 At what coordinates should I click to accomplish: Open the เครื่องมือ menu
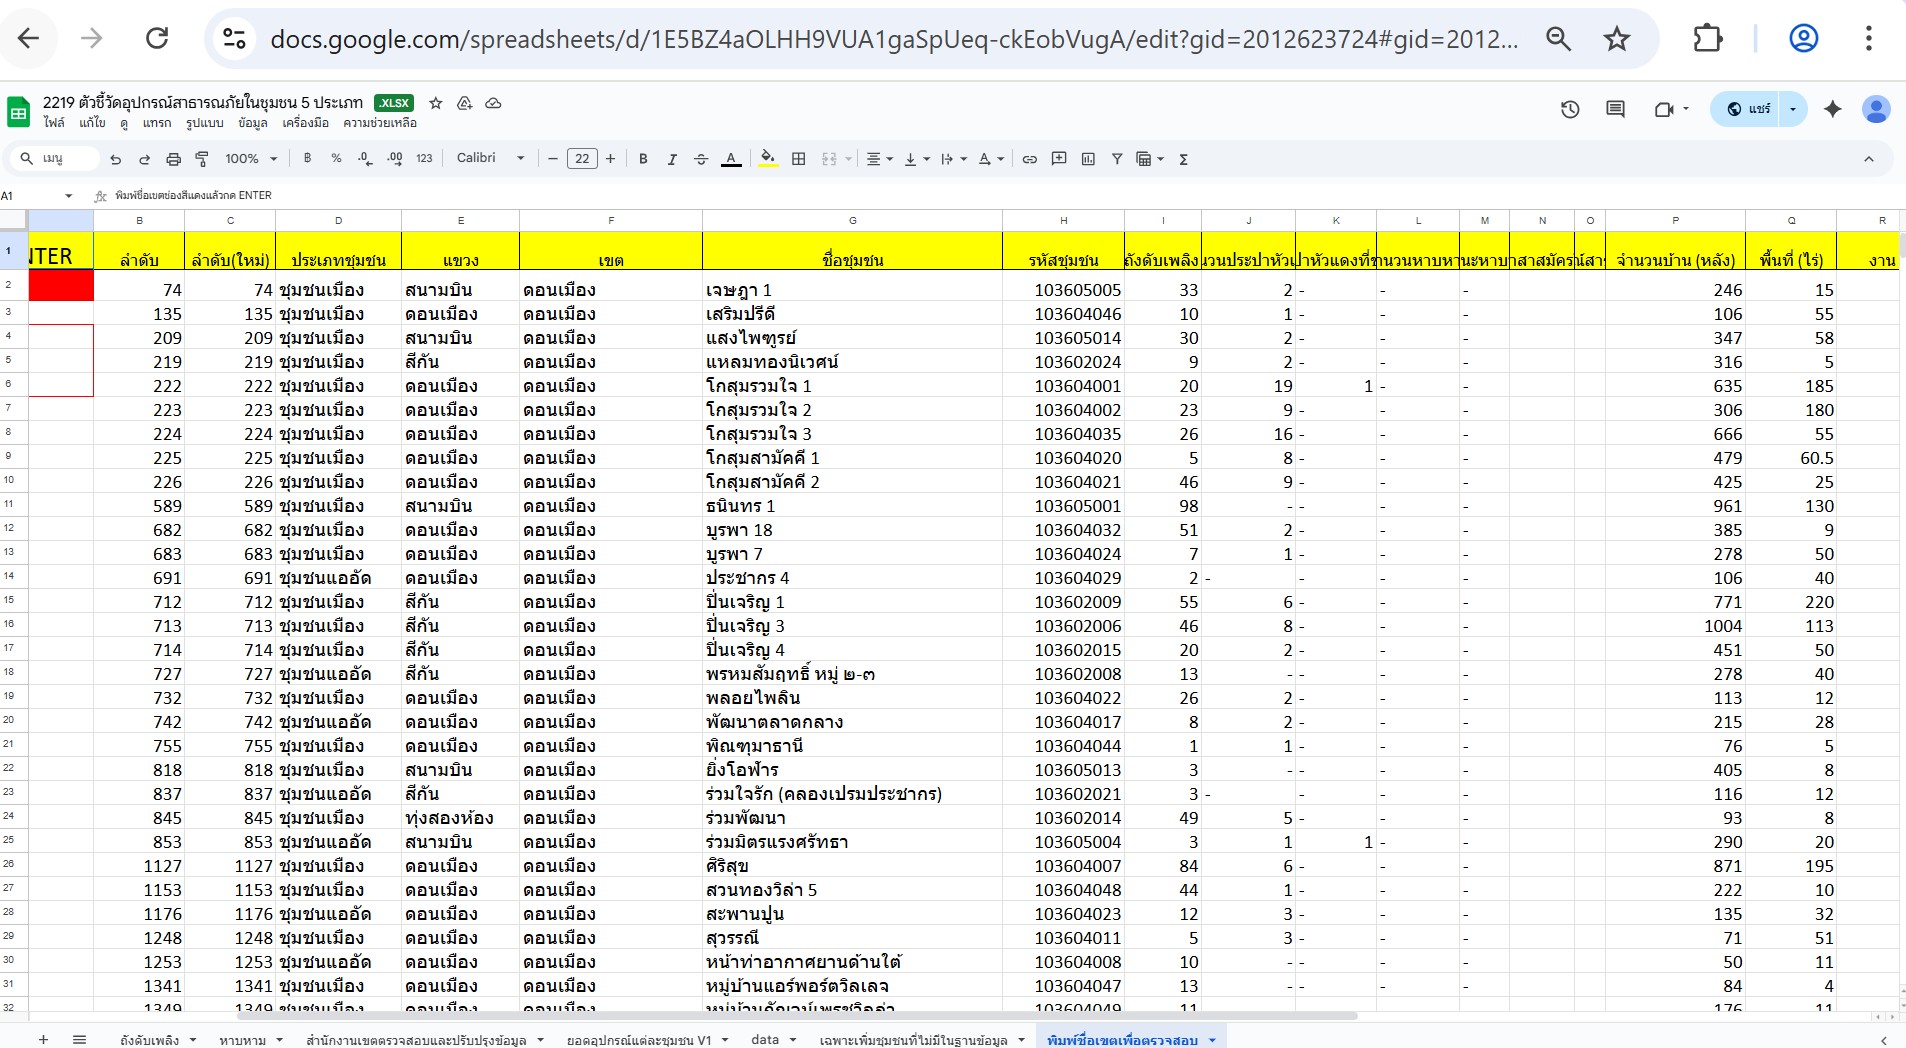click(305, 123)
